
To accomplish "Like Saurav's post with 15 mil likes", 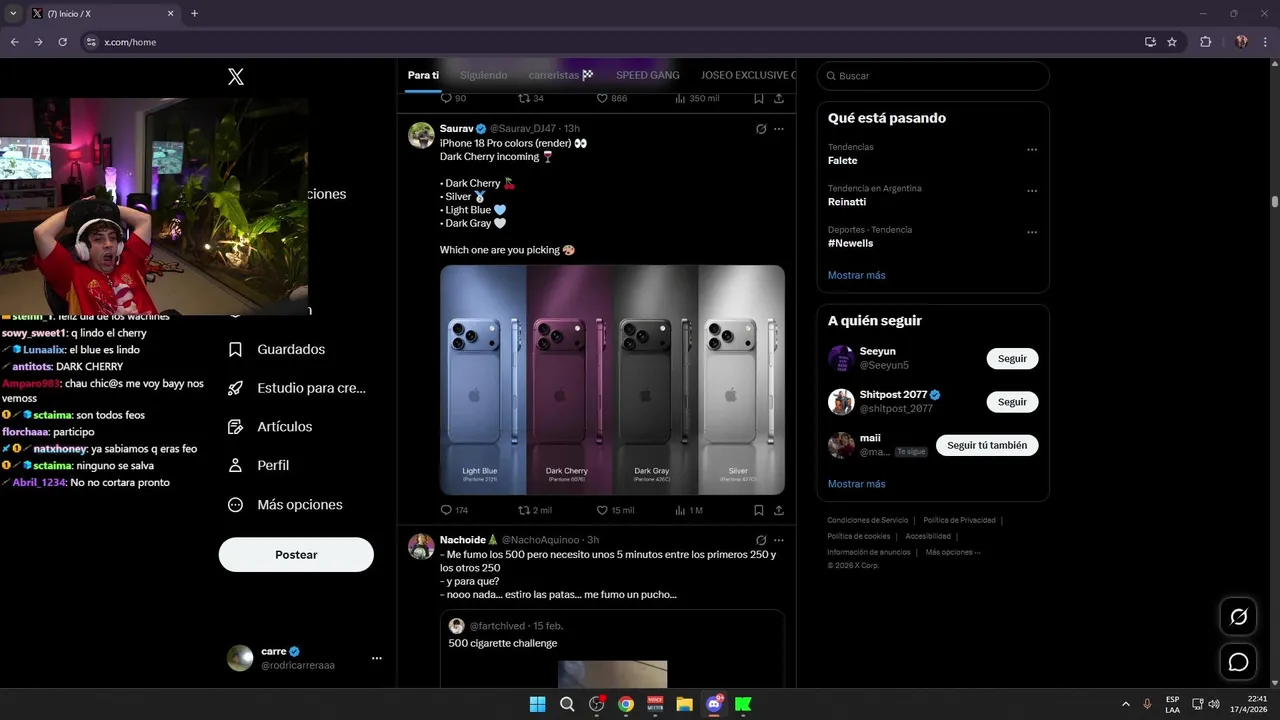I will coord(615,510).
